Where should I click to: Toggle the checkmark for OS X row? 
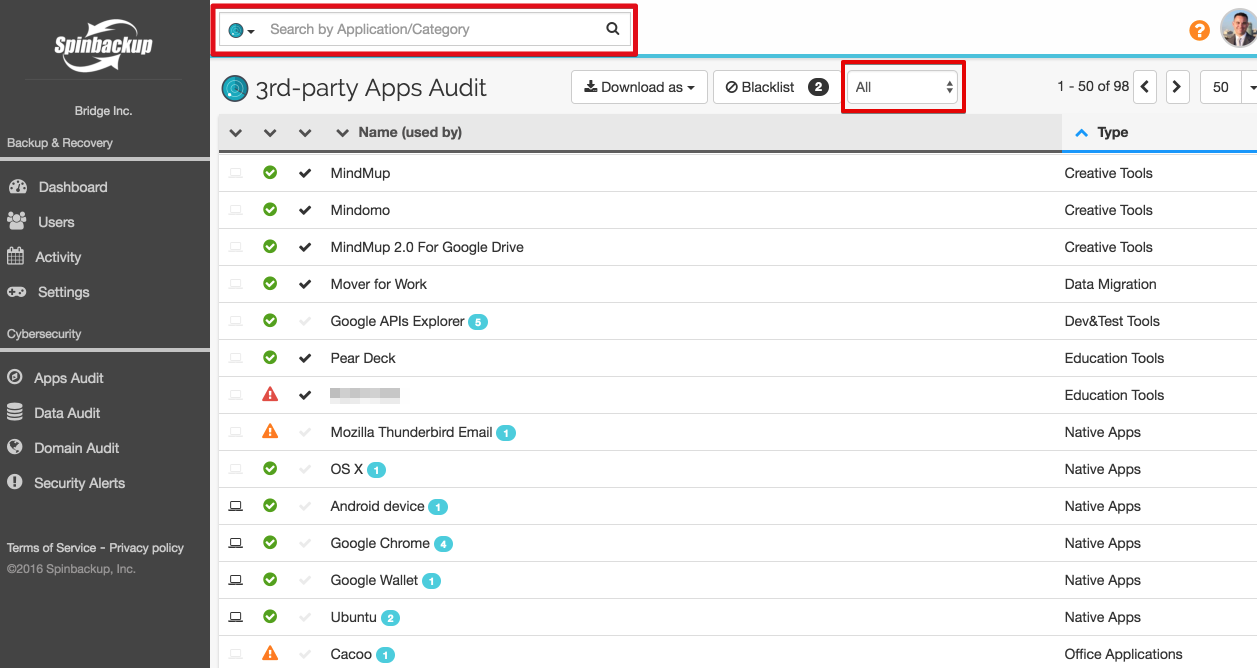coord(305,469)
